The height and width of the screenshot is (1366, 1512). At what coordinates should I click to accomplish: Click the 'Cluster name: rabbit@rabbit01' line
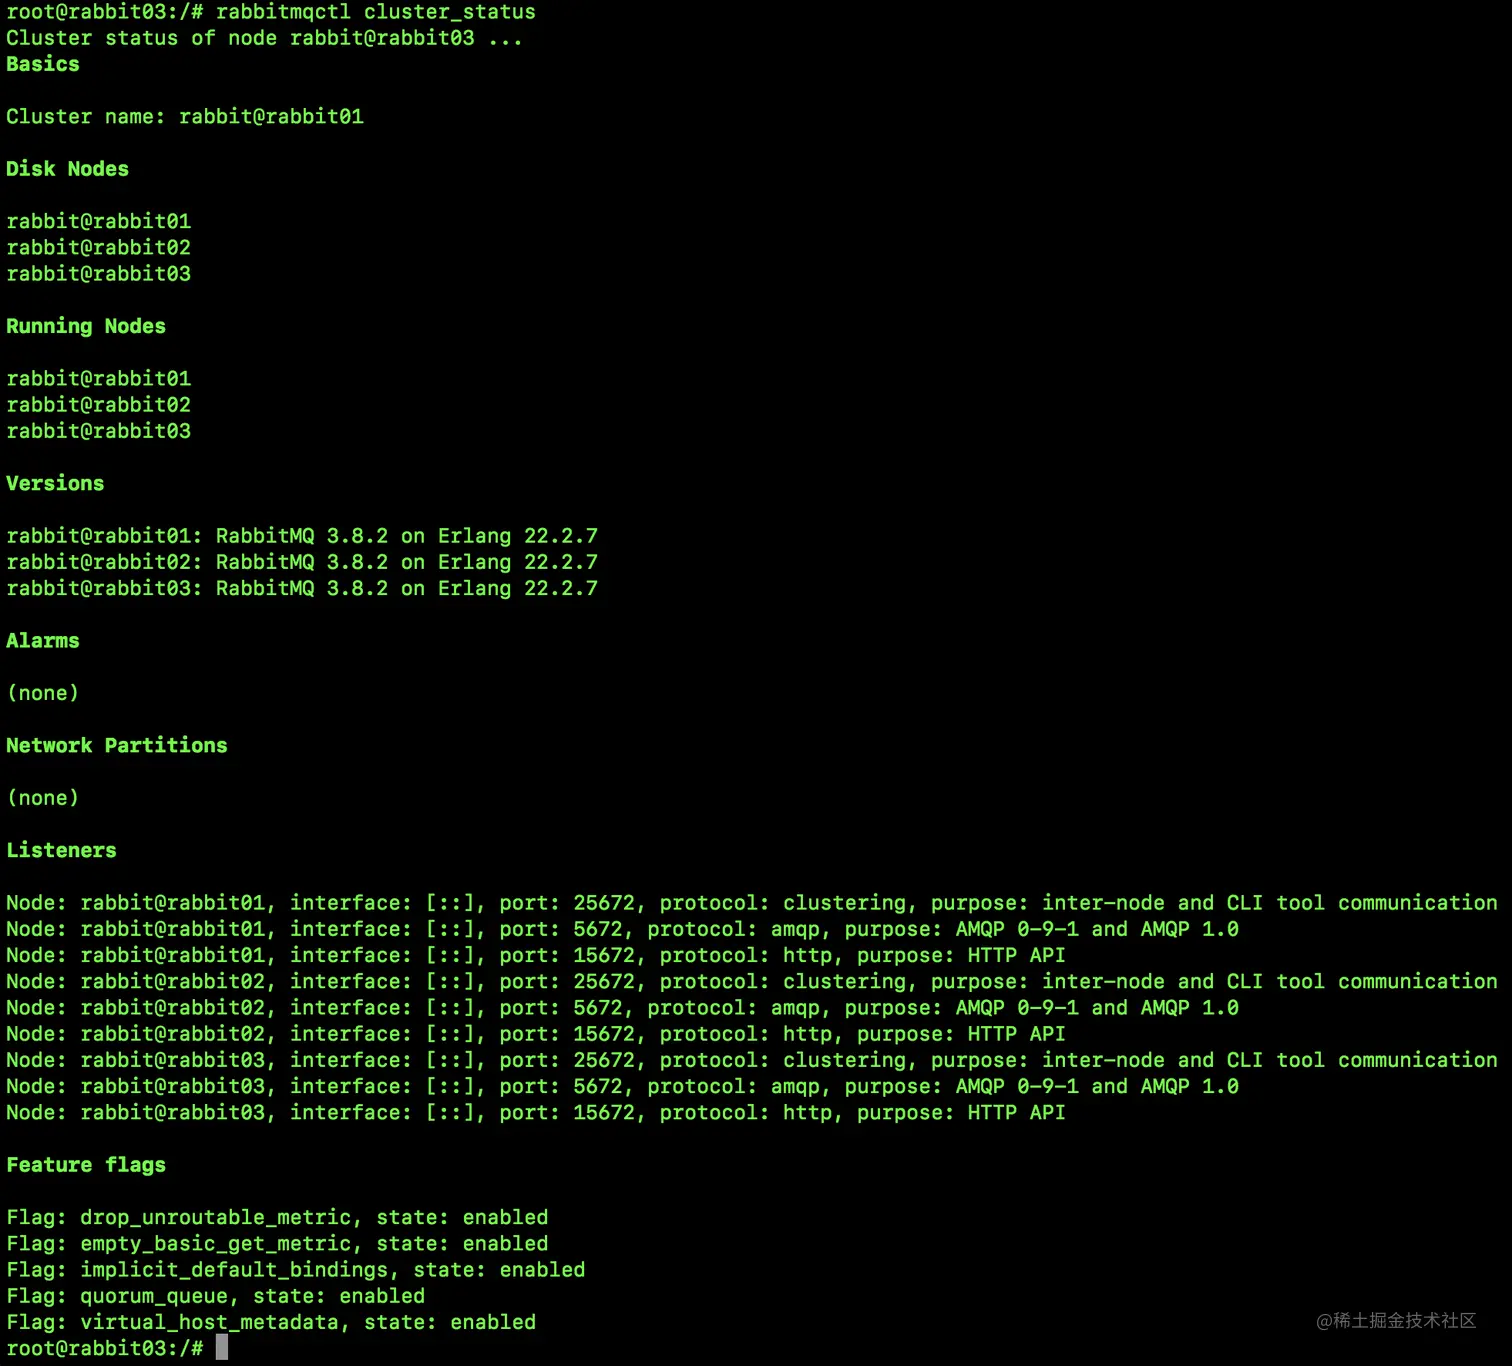[x=185, y=117]
